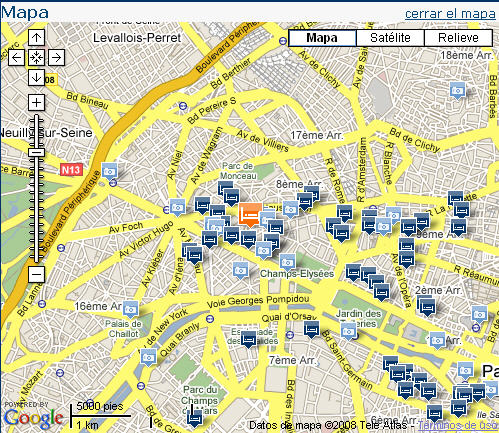Zoom in with the plus button

coord(36,102)
